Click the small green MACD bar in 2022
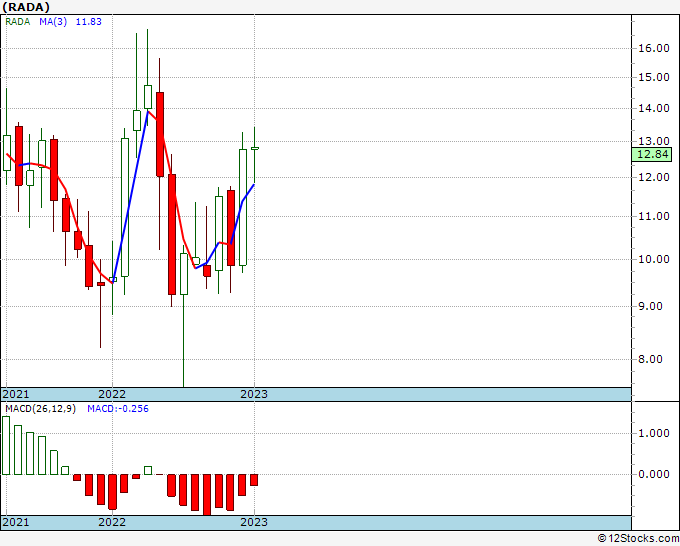Image resolution: width=680 pixels, height=546 pixels. tap(148, 471)
